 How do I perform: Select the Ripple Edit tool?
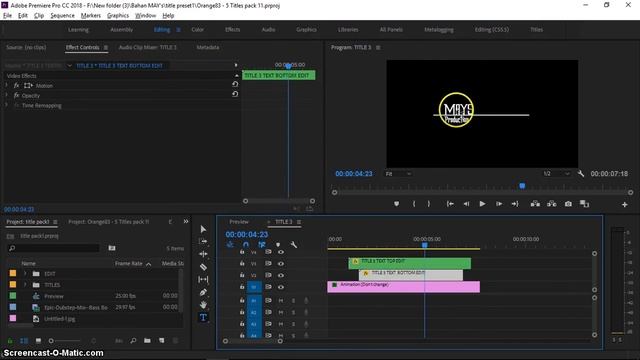(x=203, y=254)
